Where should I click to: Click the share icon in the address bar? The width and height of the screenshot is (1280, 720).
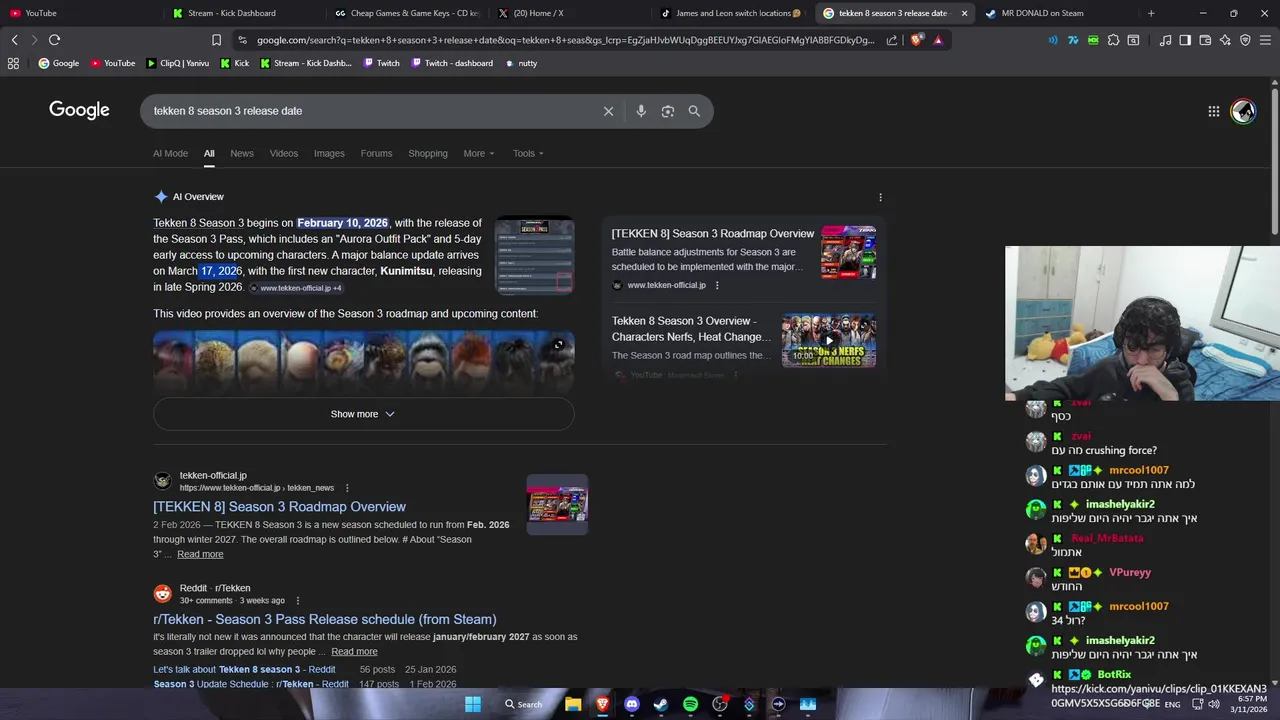(x=892, y=40)
